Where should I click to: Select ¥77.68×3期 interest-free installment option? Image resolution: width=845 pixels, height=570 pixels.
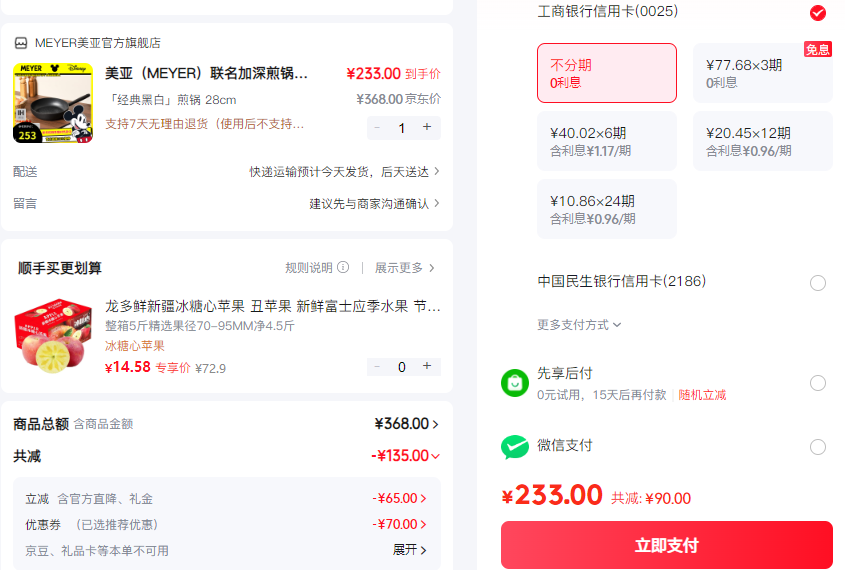[763, 73]
